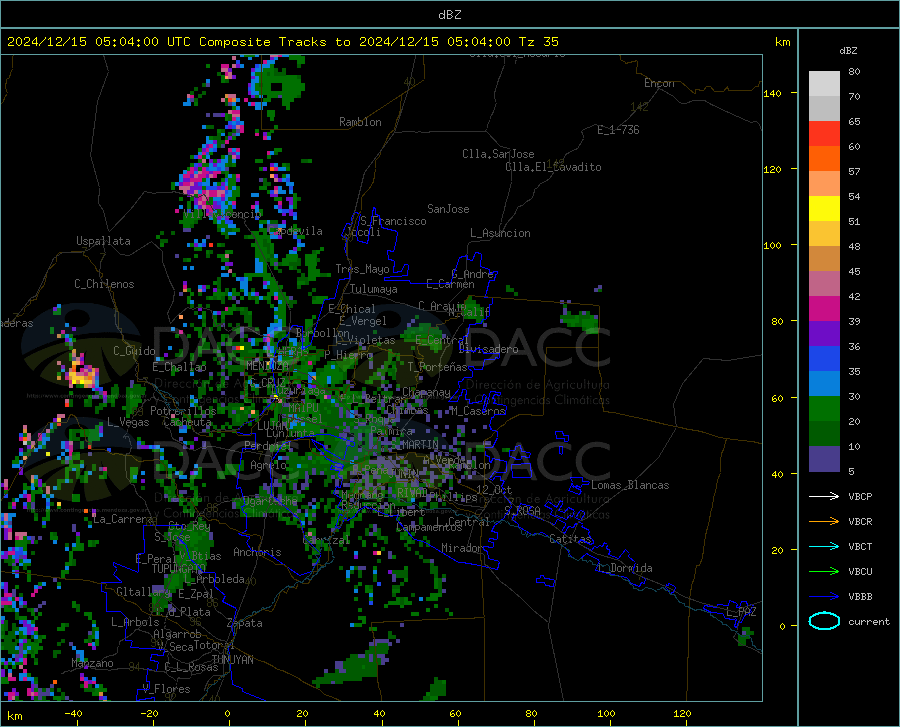Click the 'Mirador' map label
This screenshot has width=900, height=727.
pos(461,548)
